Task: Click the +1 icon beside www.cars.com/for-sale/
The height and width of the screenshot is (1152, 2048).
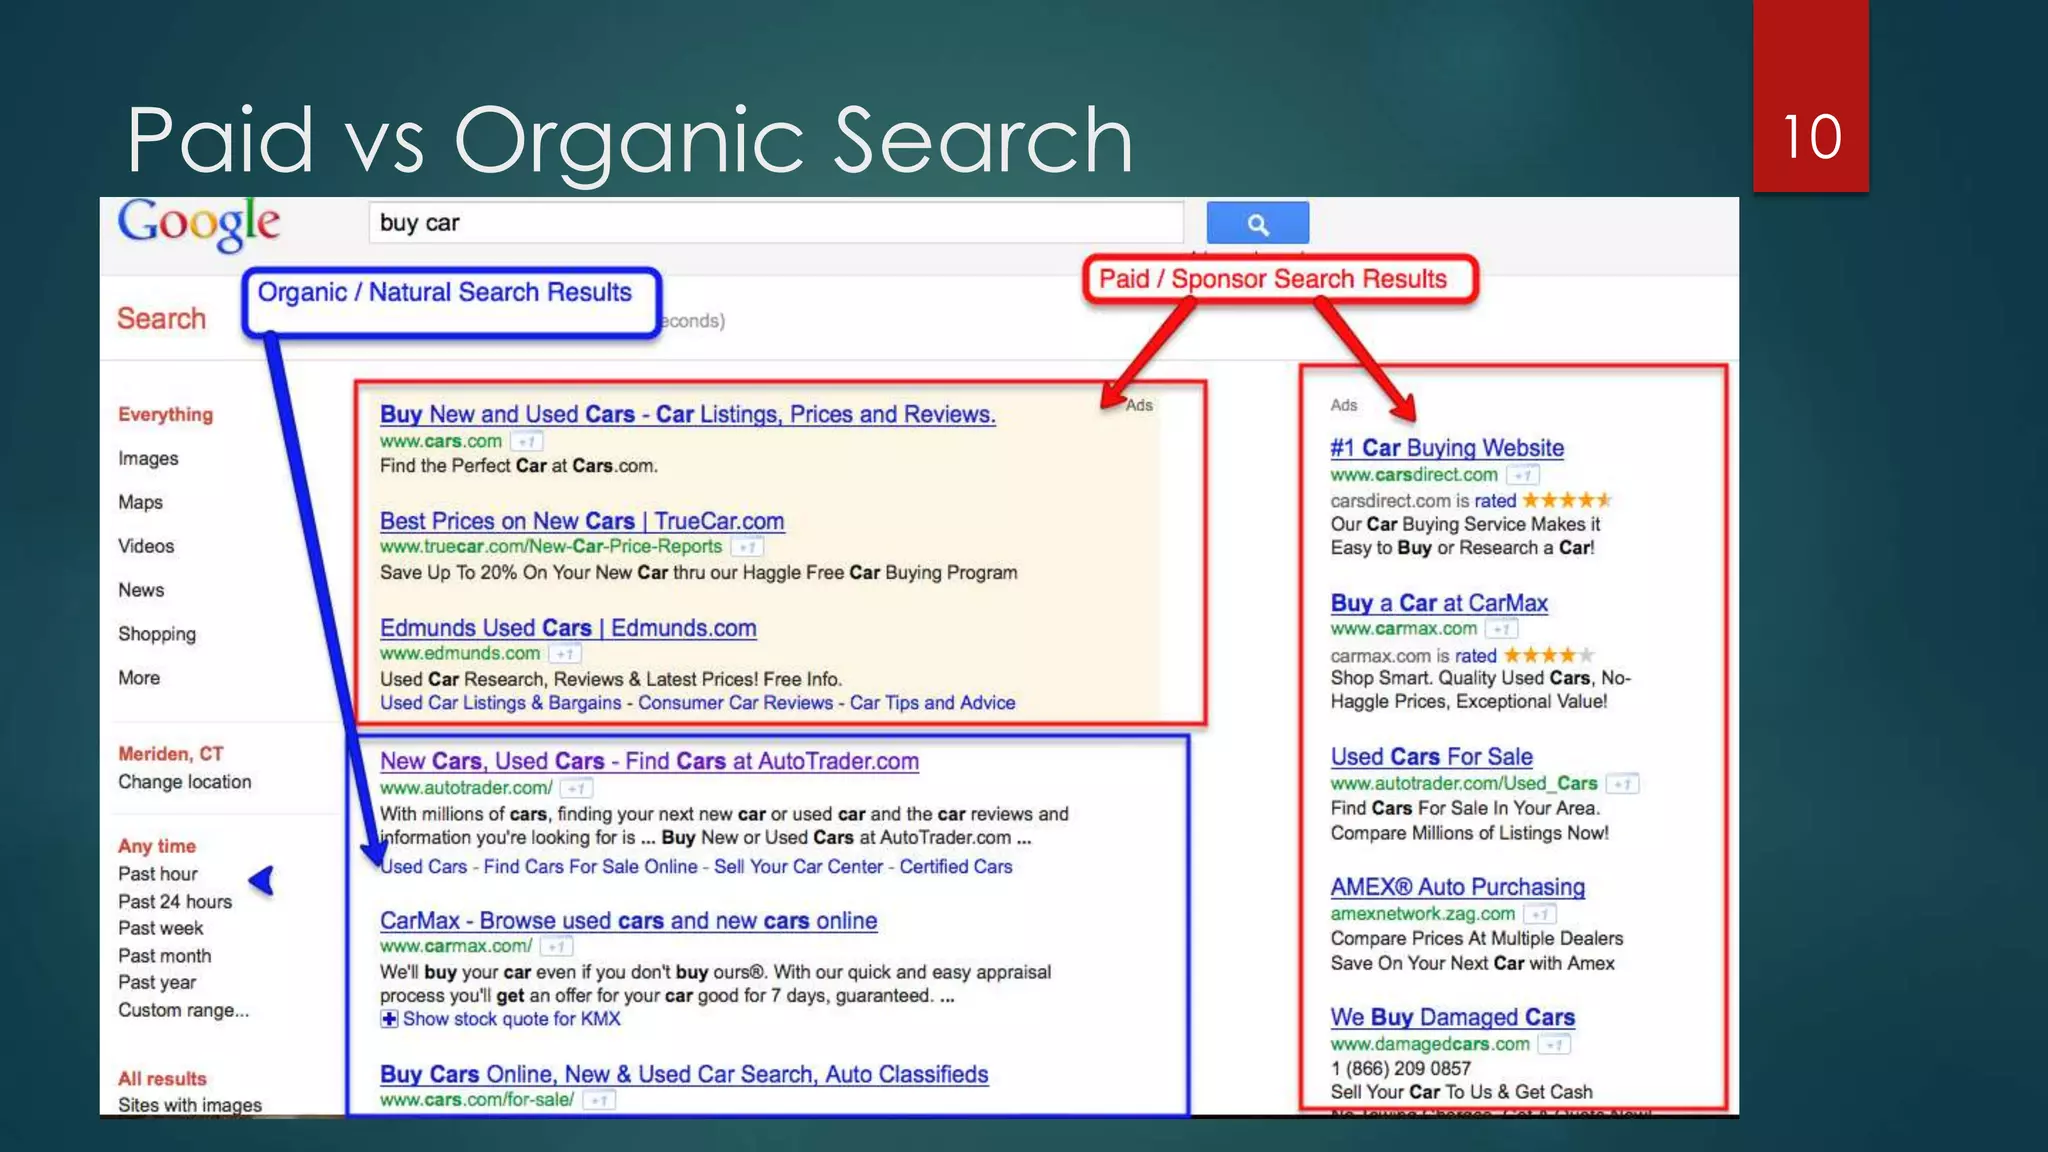Action: [x=599, y=1100]
